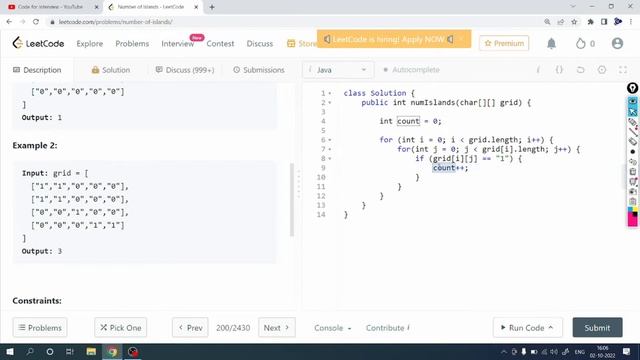Click the LeetCode is hiring banner
This screenshot has width=640, height=360.
click(x=394, y=39)
